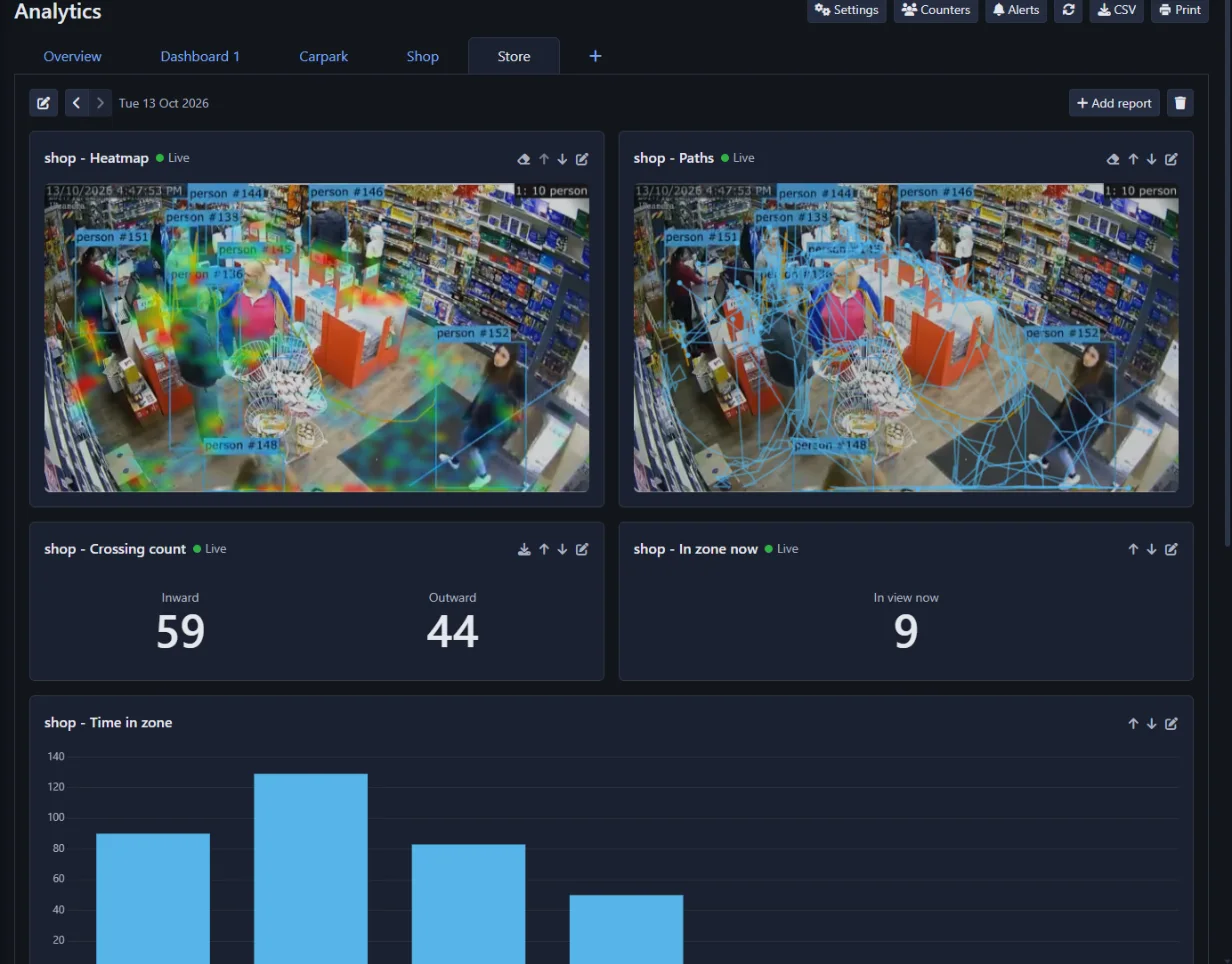Print the dashboard with Print button
This screenshot has width=1232, height=964.
click(1180, 10)
